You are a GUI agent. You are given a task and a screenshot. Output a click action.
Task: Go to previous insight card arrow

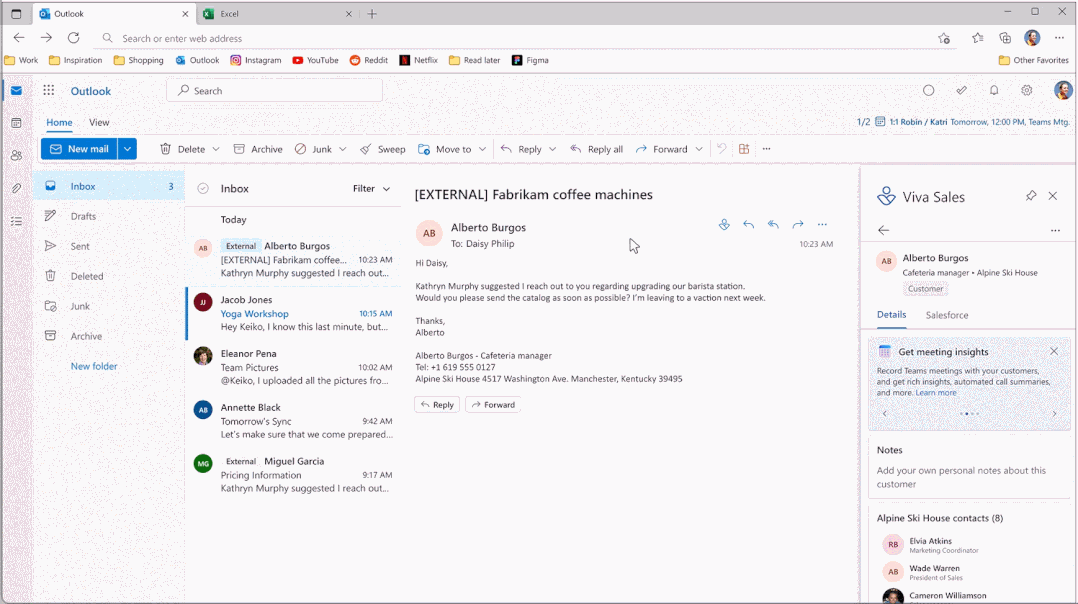point(885,414)
